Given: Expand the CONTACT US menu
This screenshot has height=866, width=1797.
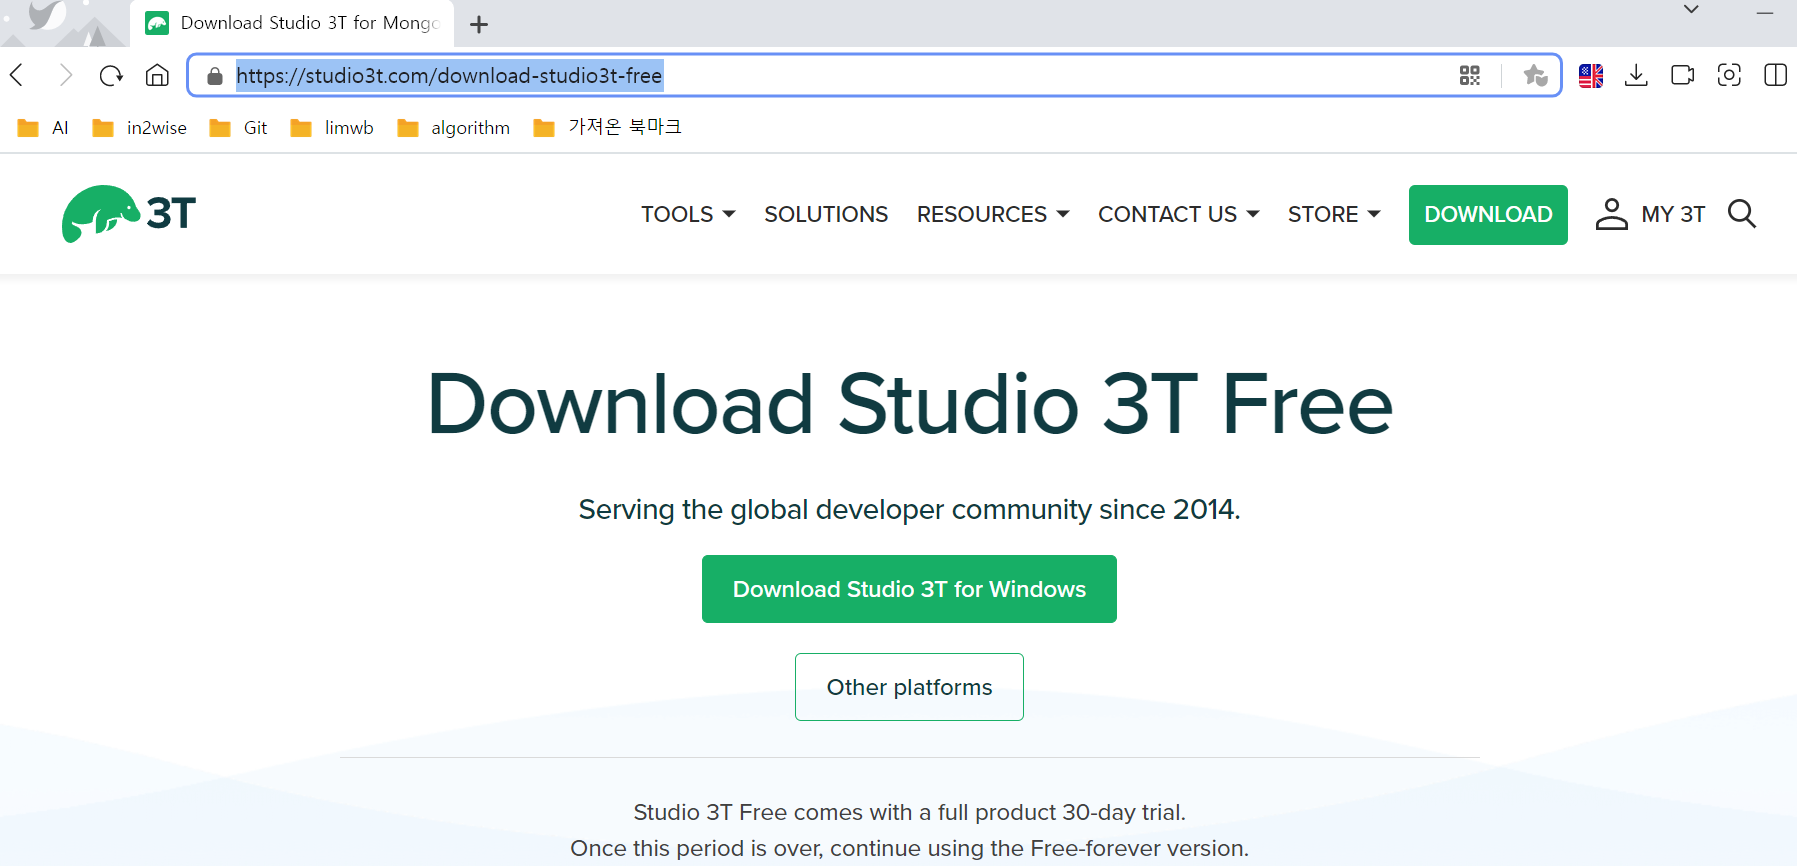Looking at the screenshot, I should (x=1178, y=214).
